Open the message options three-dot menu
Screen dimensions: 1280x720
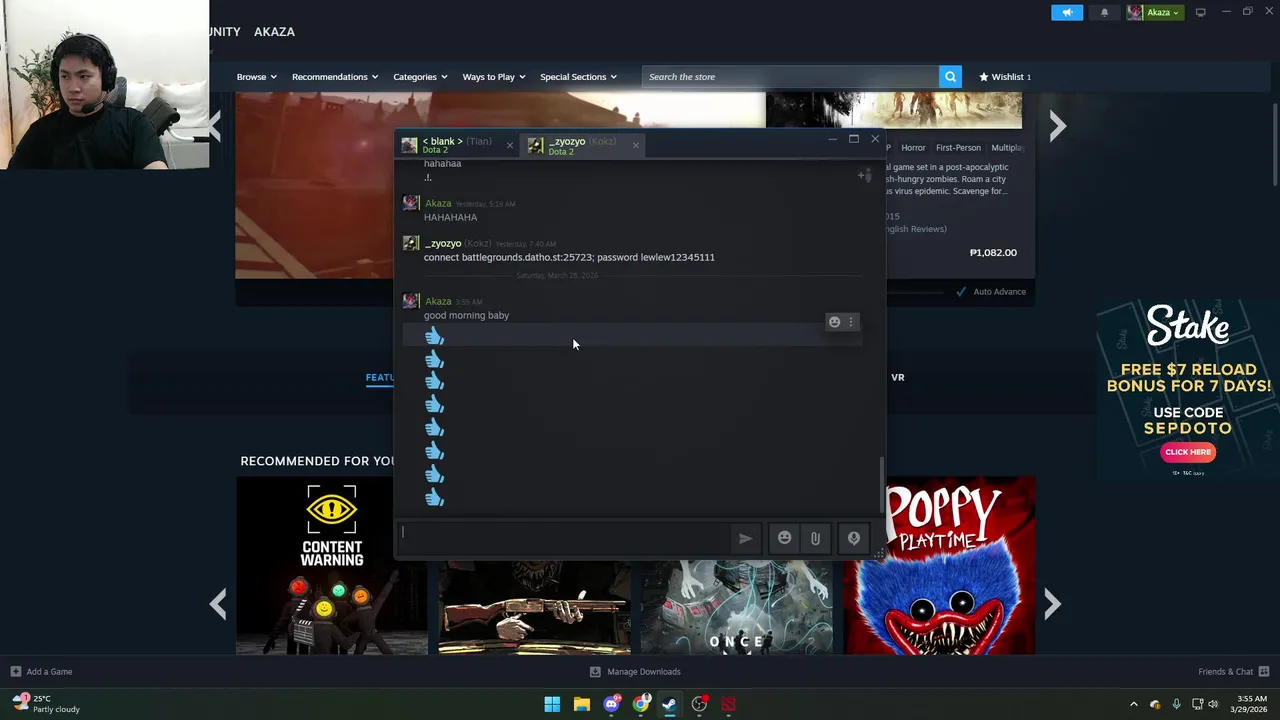[851, 322]
